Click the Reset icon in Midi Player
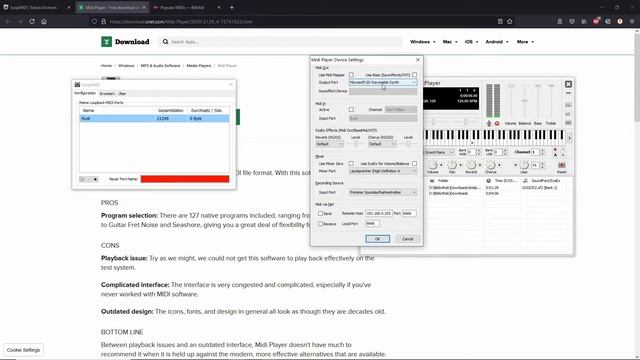Screen dimensions: 640x360 562,165
